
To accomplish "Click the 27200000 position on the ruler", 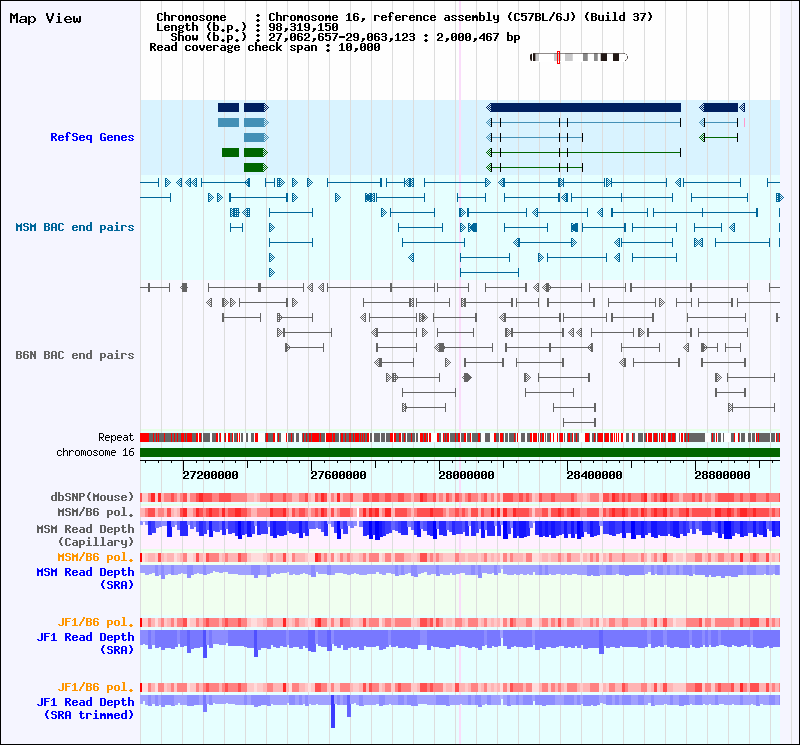I will tap(210, 475).
